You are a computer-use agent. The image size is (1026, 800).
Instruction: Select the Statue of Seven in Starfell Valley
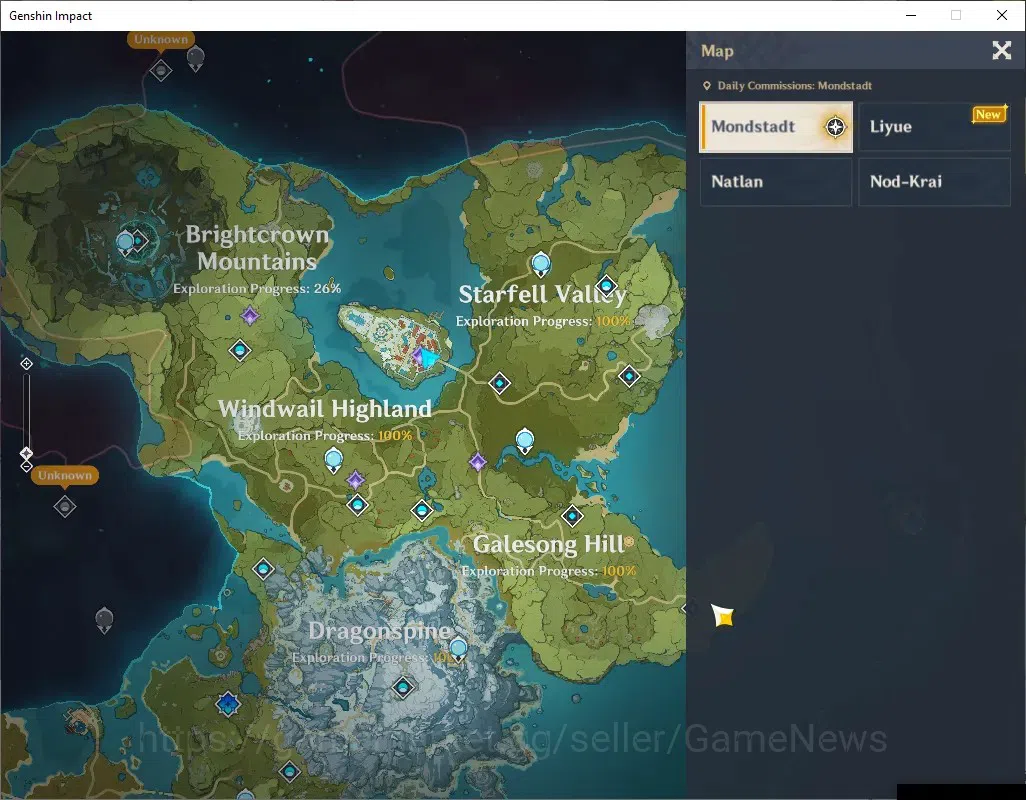coord(540,265)
